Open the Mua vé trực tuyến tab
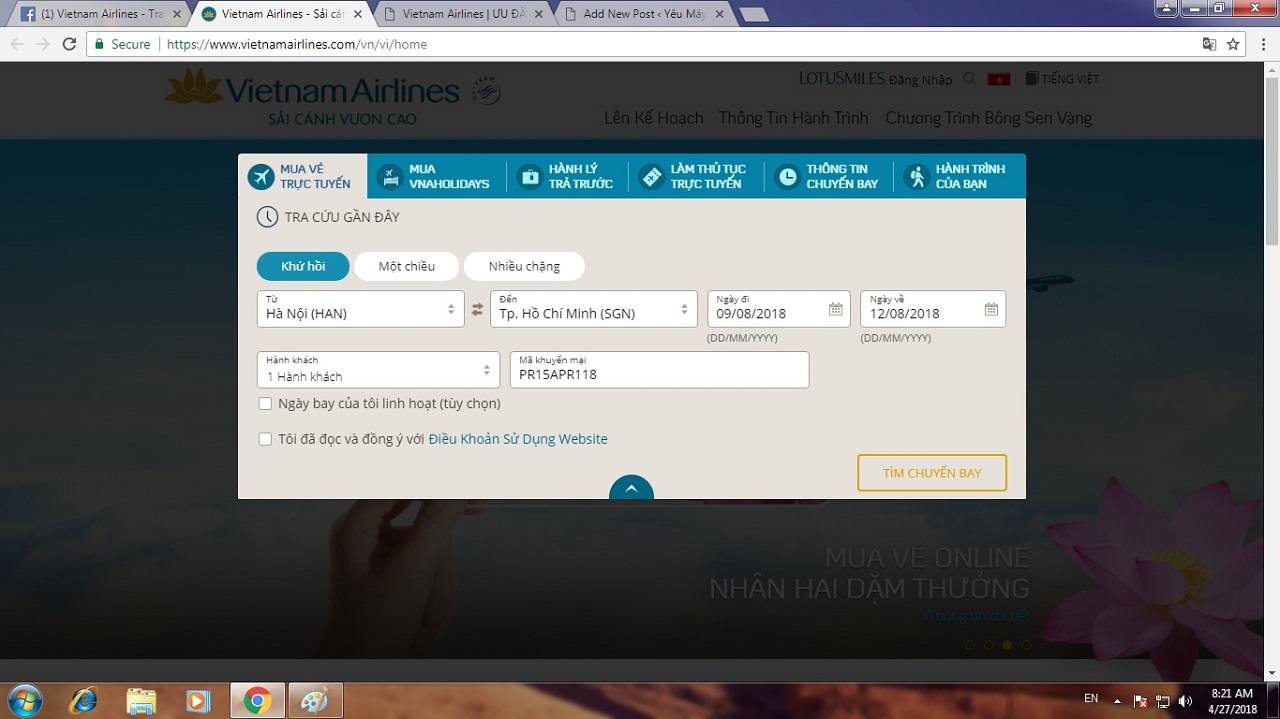Image resolution: width=1280 pixels, height=719 pixels. point(303,177)
